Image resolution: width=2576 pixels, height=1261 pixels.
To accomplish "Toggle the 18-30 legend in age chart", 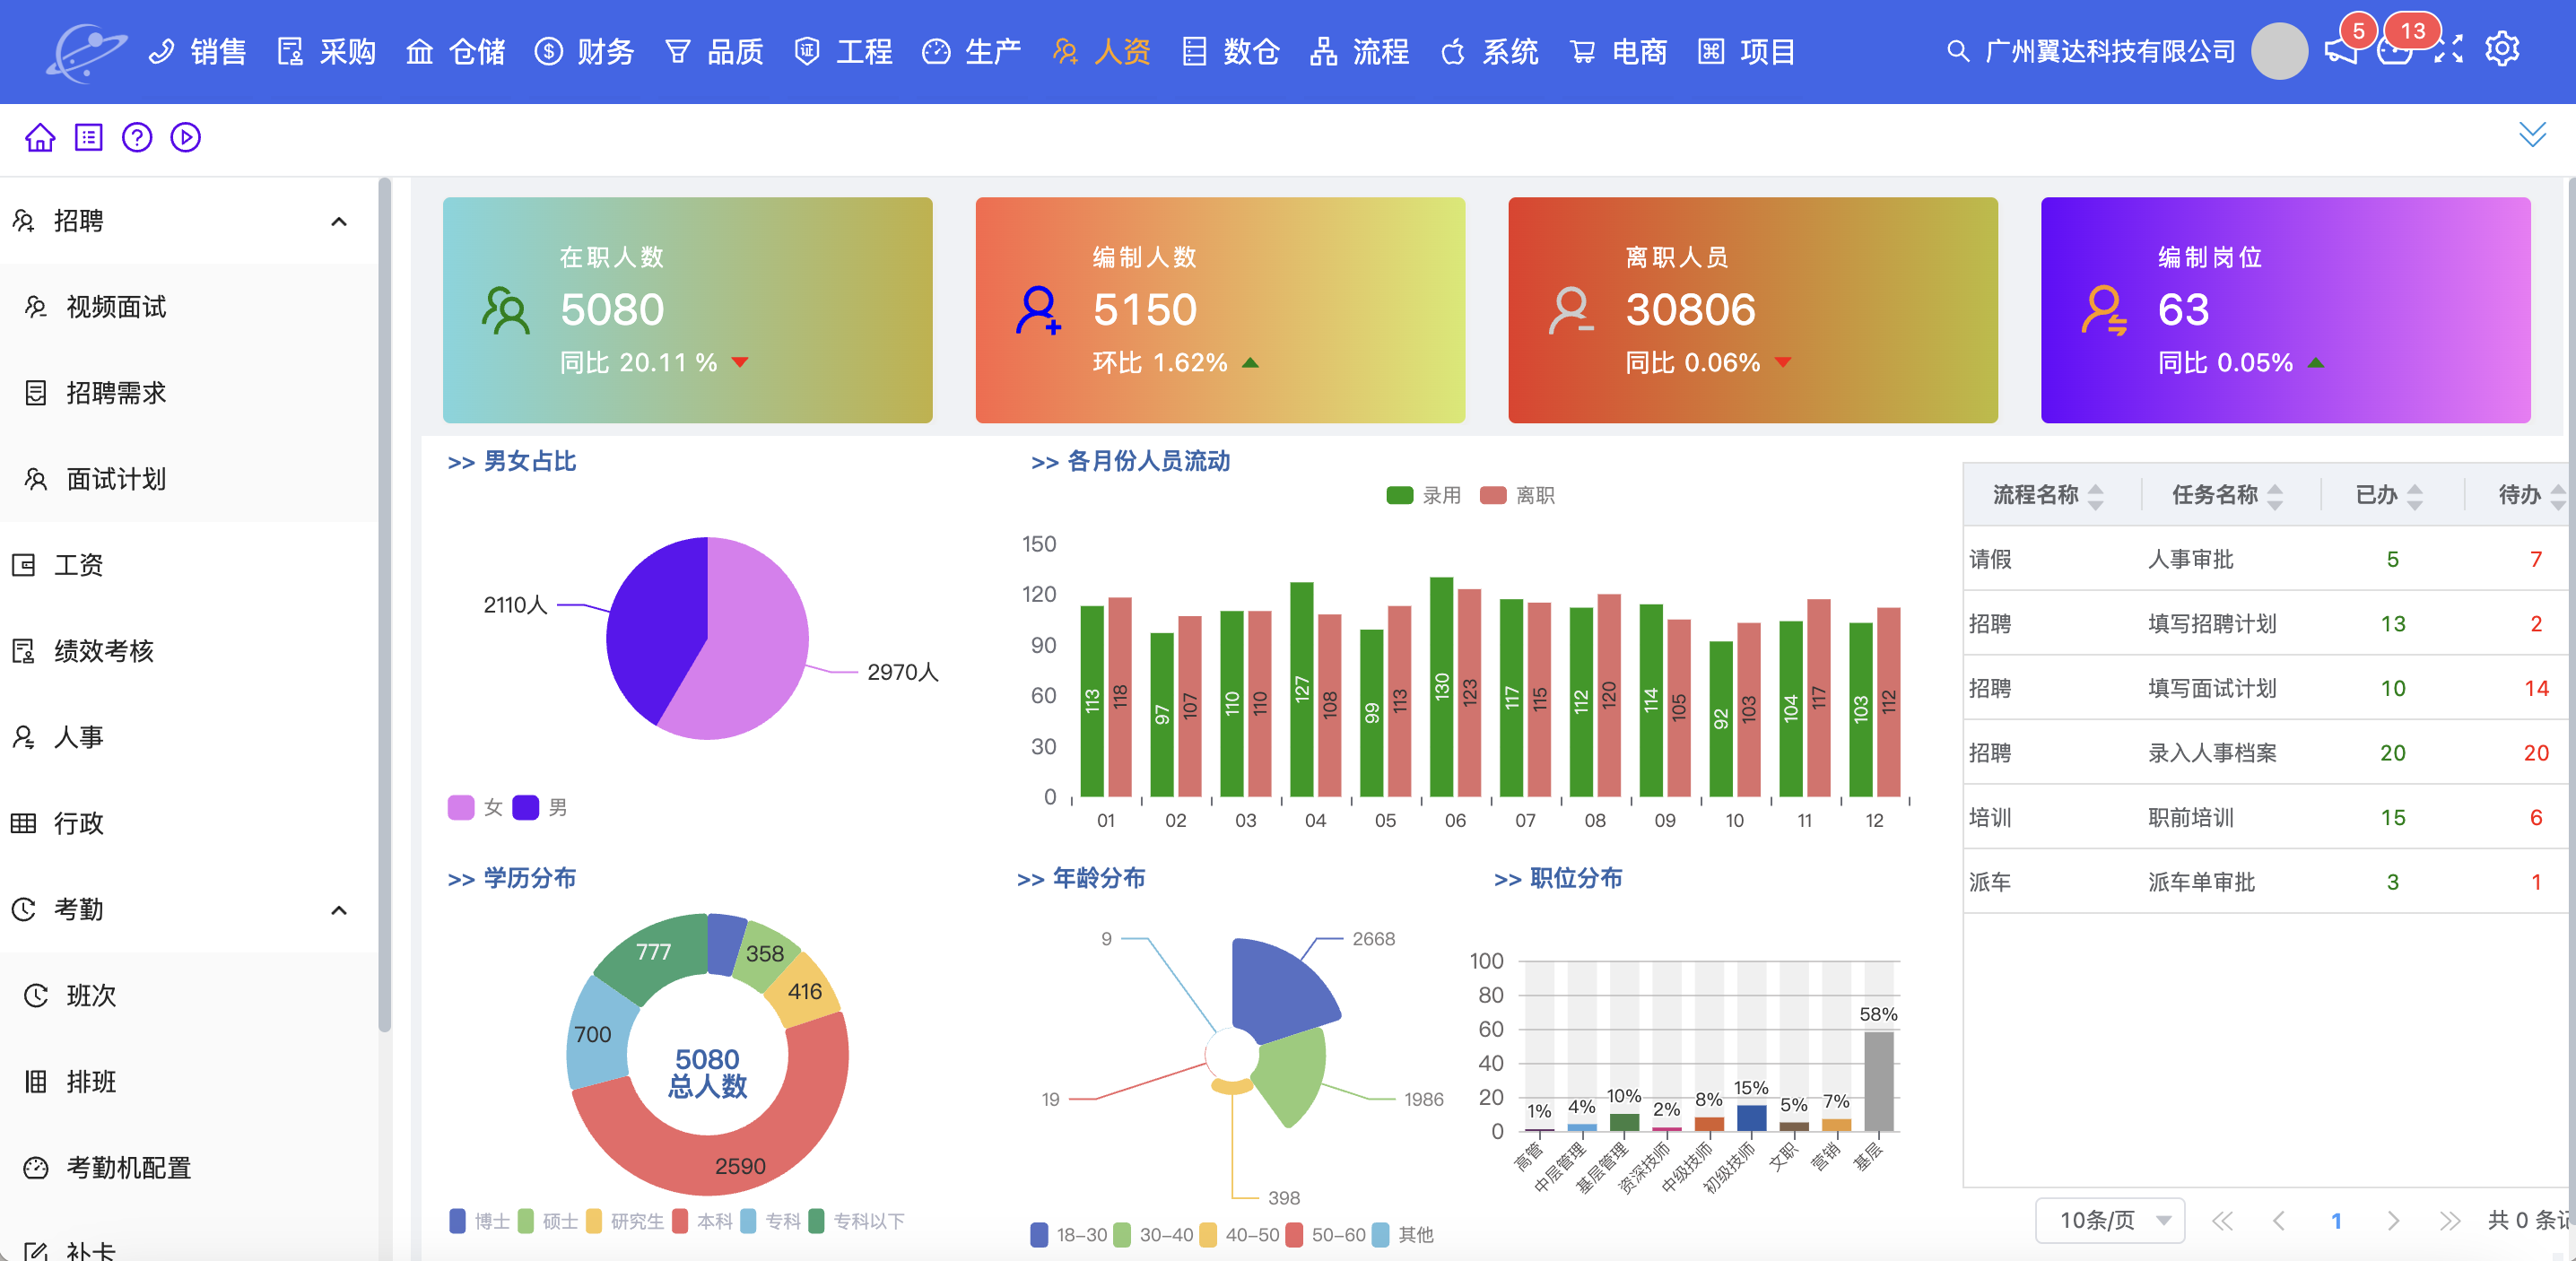I will tap(1068, 1235).
